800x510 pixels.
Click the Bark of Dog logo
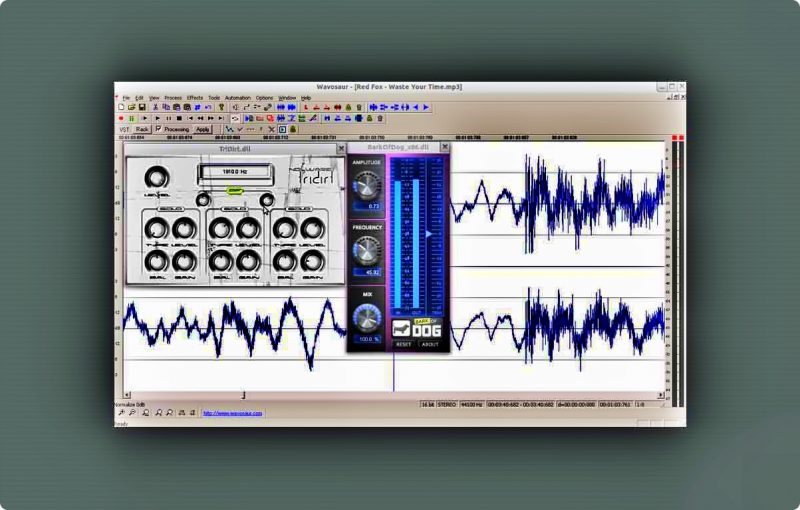[x=417, y=328]
